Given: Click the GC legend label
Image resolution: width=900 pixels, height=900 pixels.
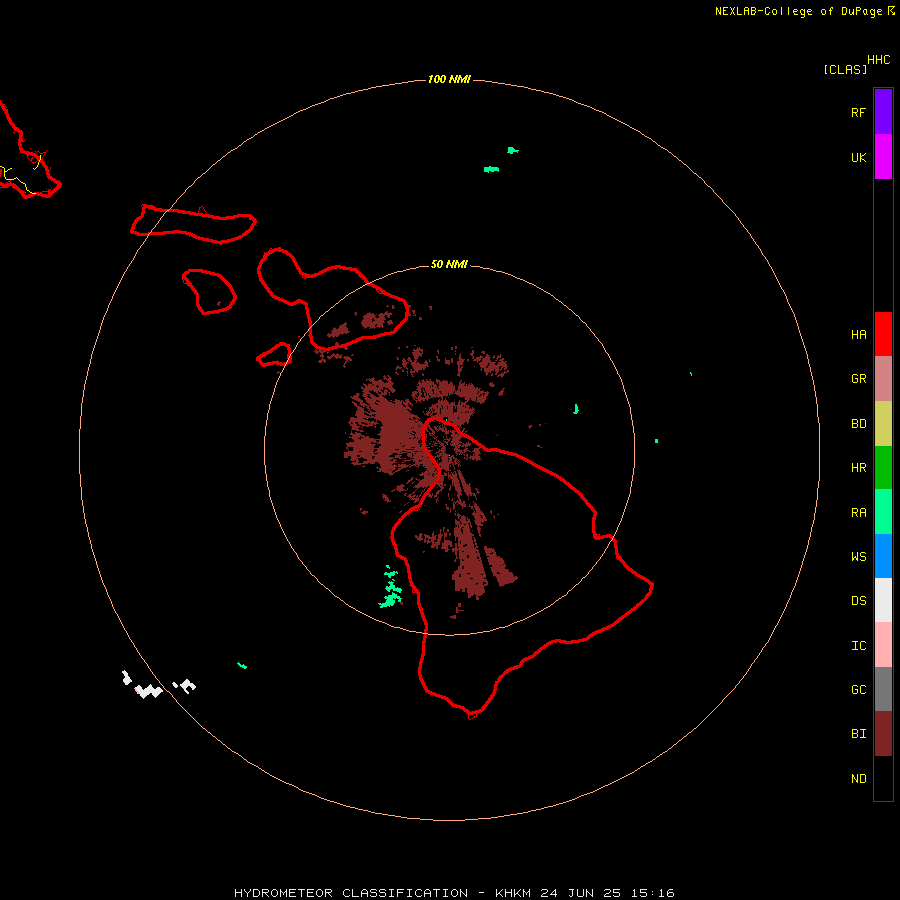Looking at the screenshot, I should (858, 690).
